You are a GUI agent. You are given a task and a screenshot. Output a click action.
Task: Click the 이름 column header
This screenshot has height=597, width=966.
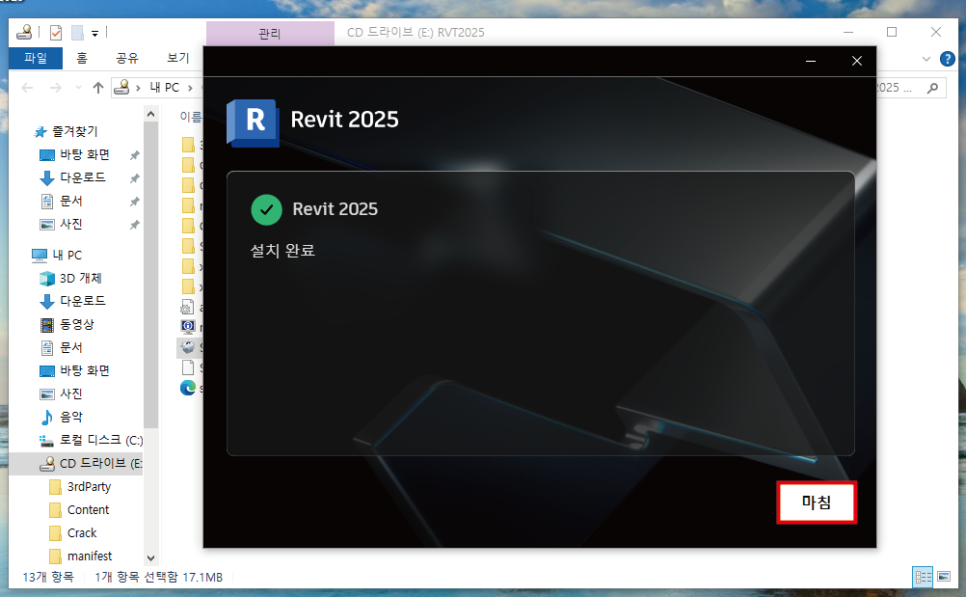[190, 116]
